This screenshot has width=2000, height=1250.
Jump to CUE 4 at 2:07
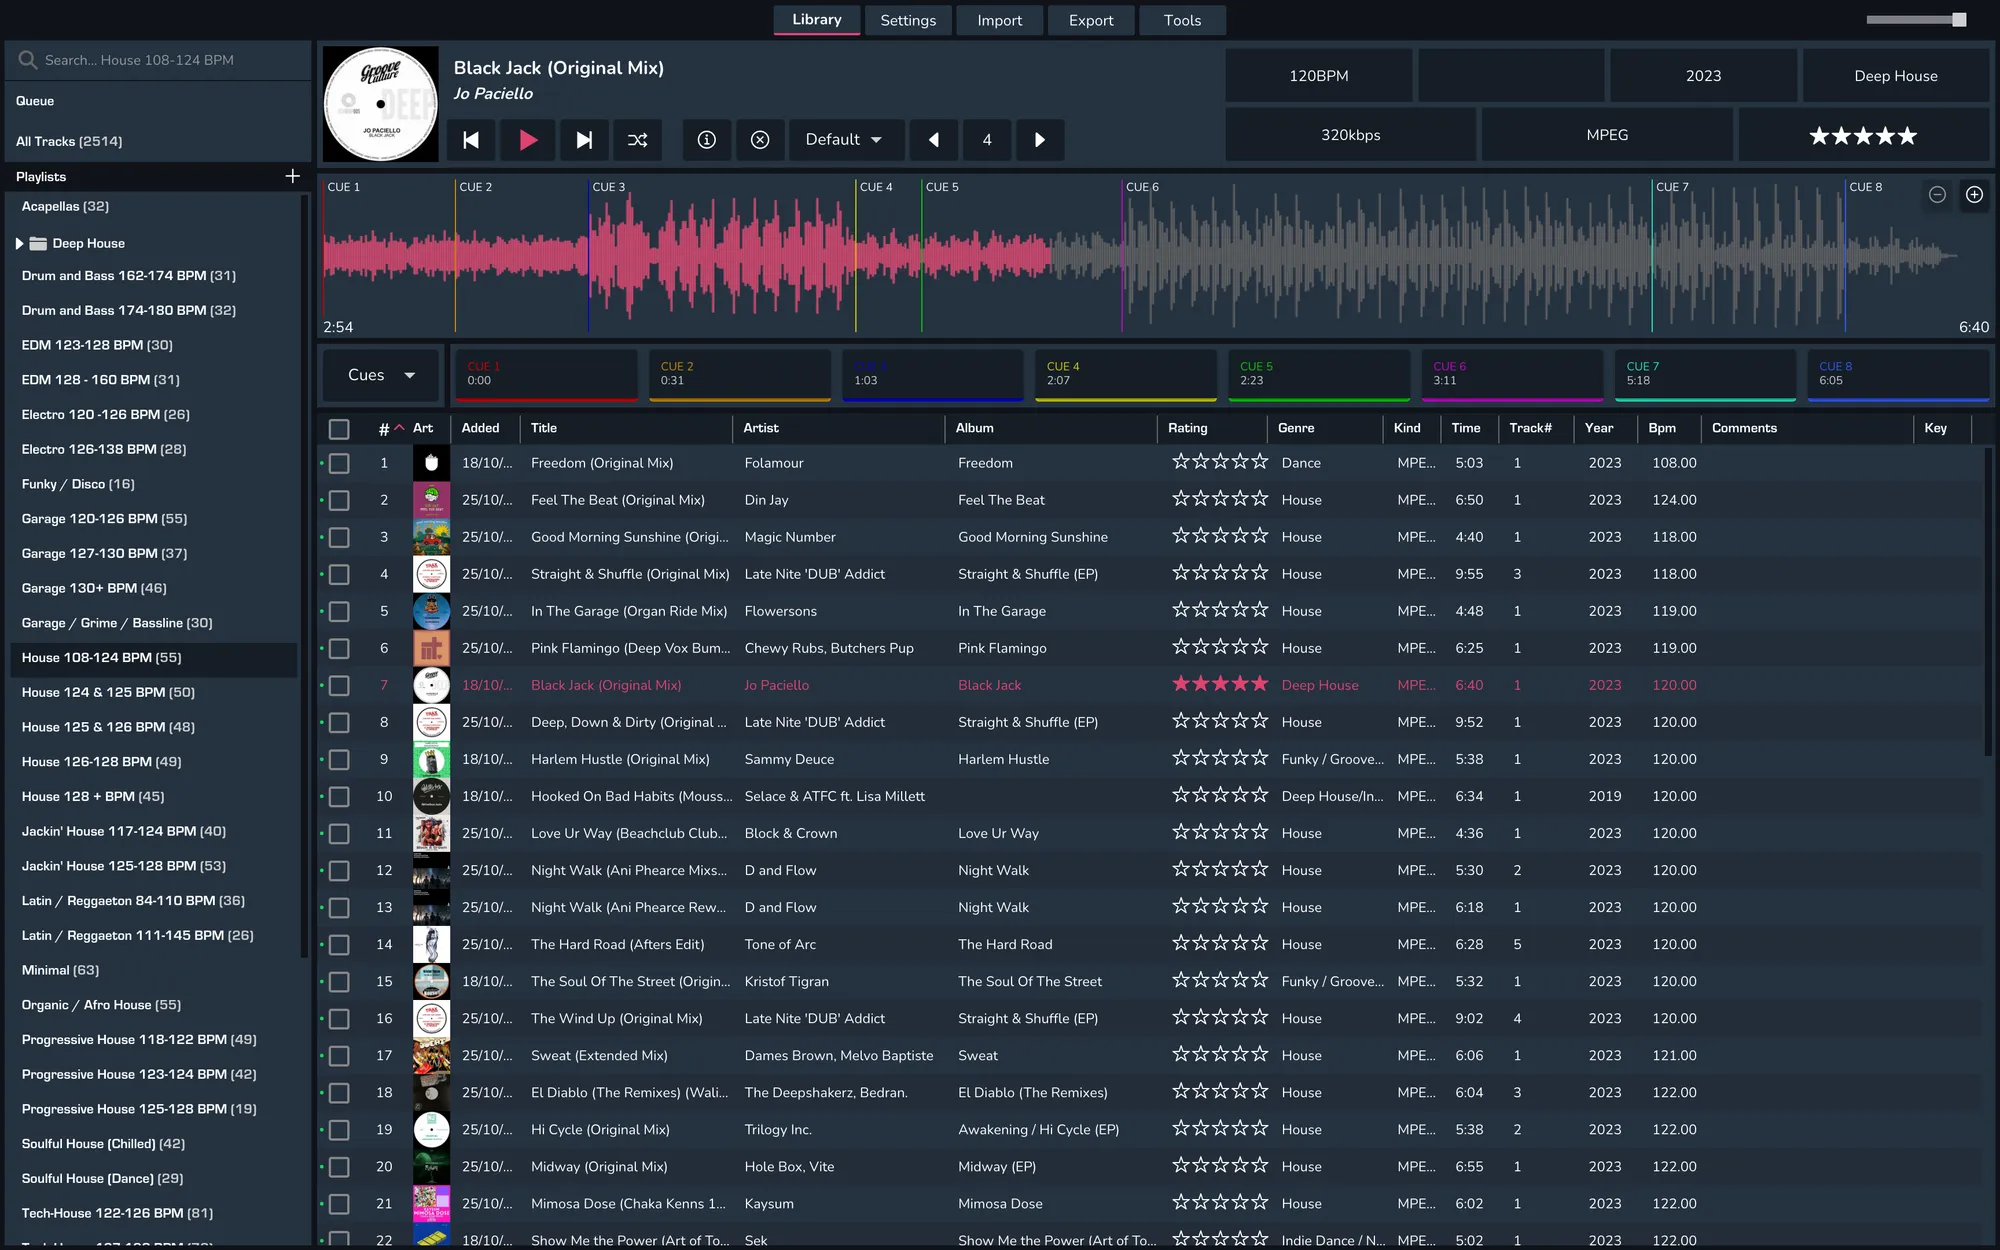point(1125,374)
